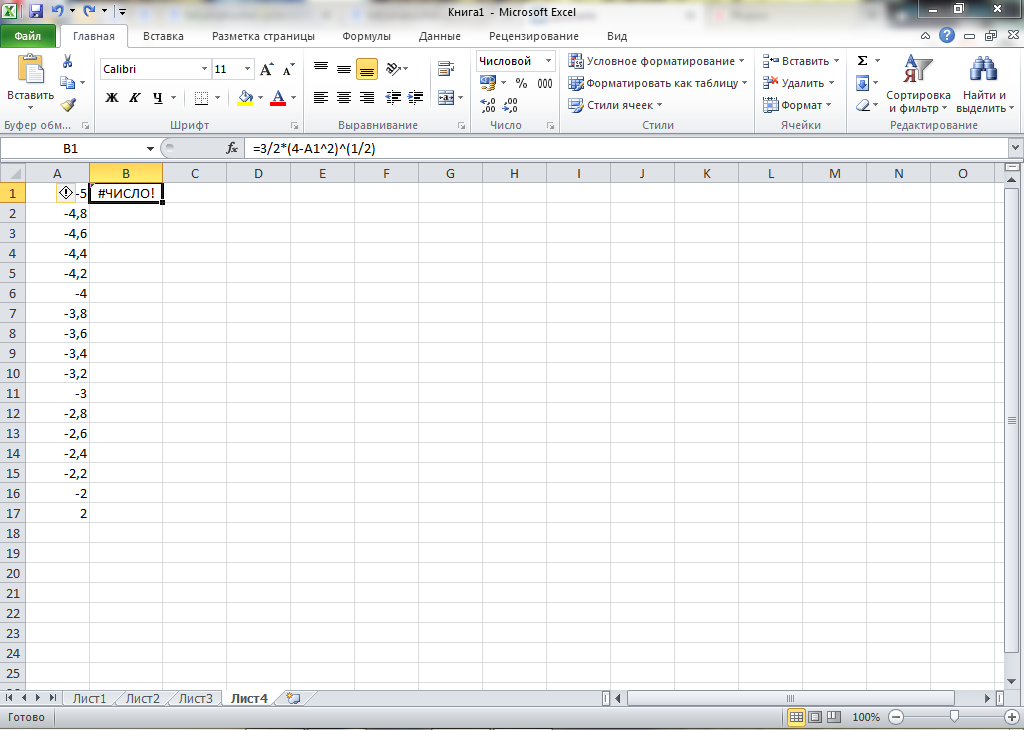Open the Формат cells dropdown
The width and height of the screenshot is (1024, 730).
[x=797, y=104]
